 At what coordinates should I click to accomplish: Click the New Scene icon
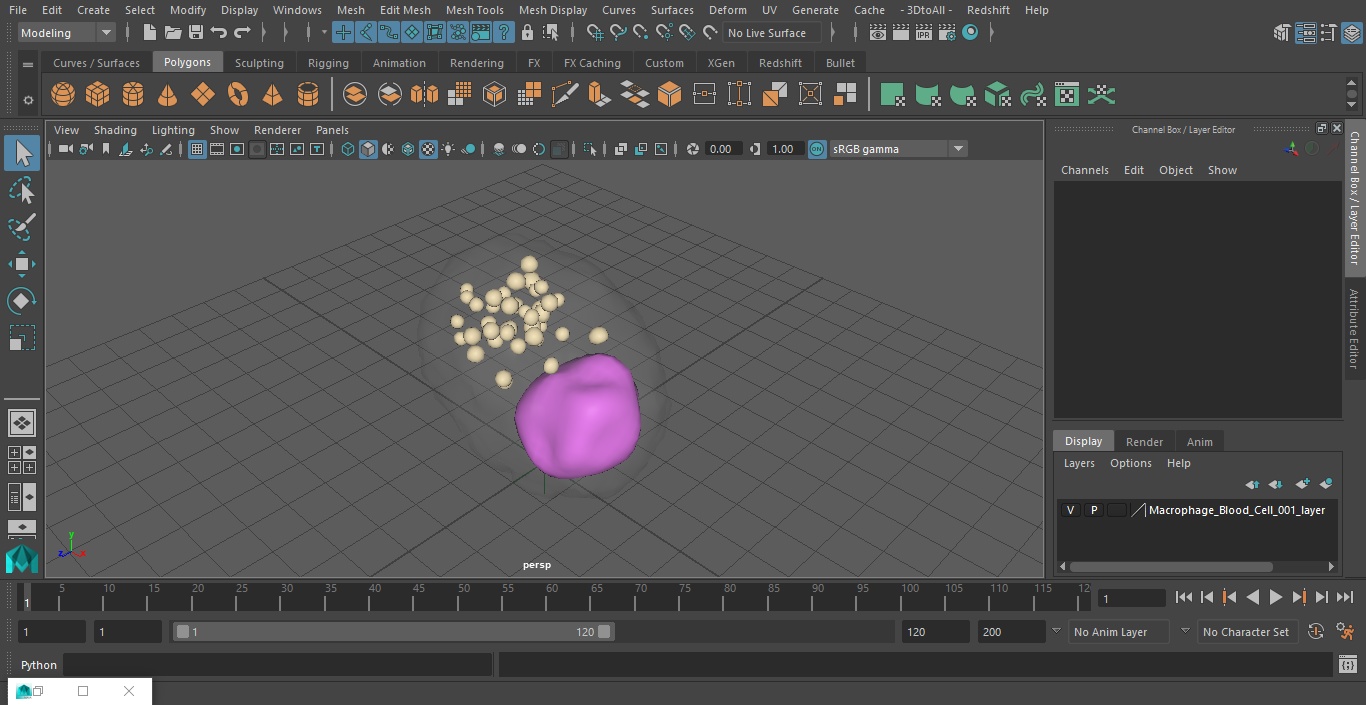click(150, 33)
